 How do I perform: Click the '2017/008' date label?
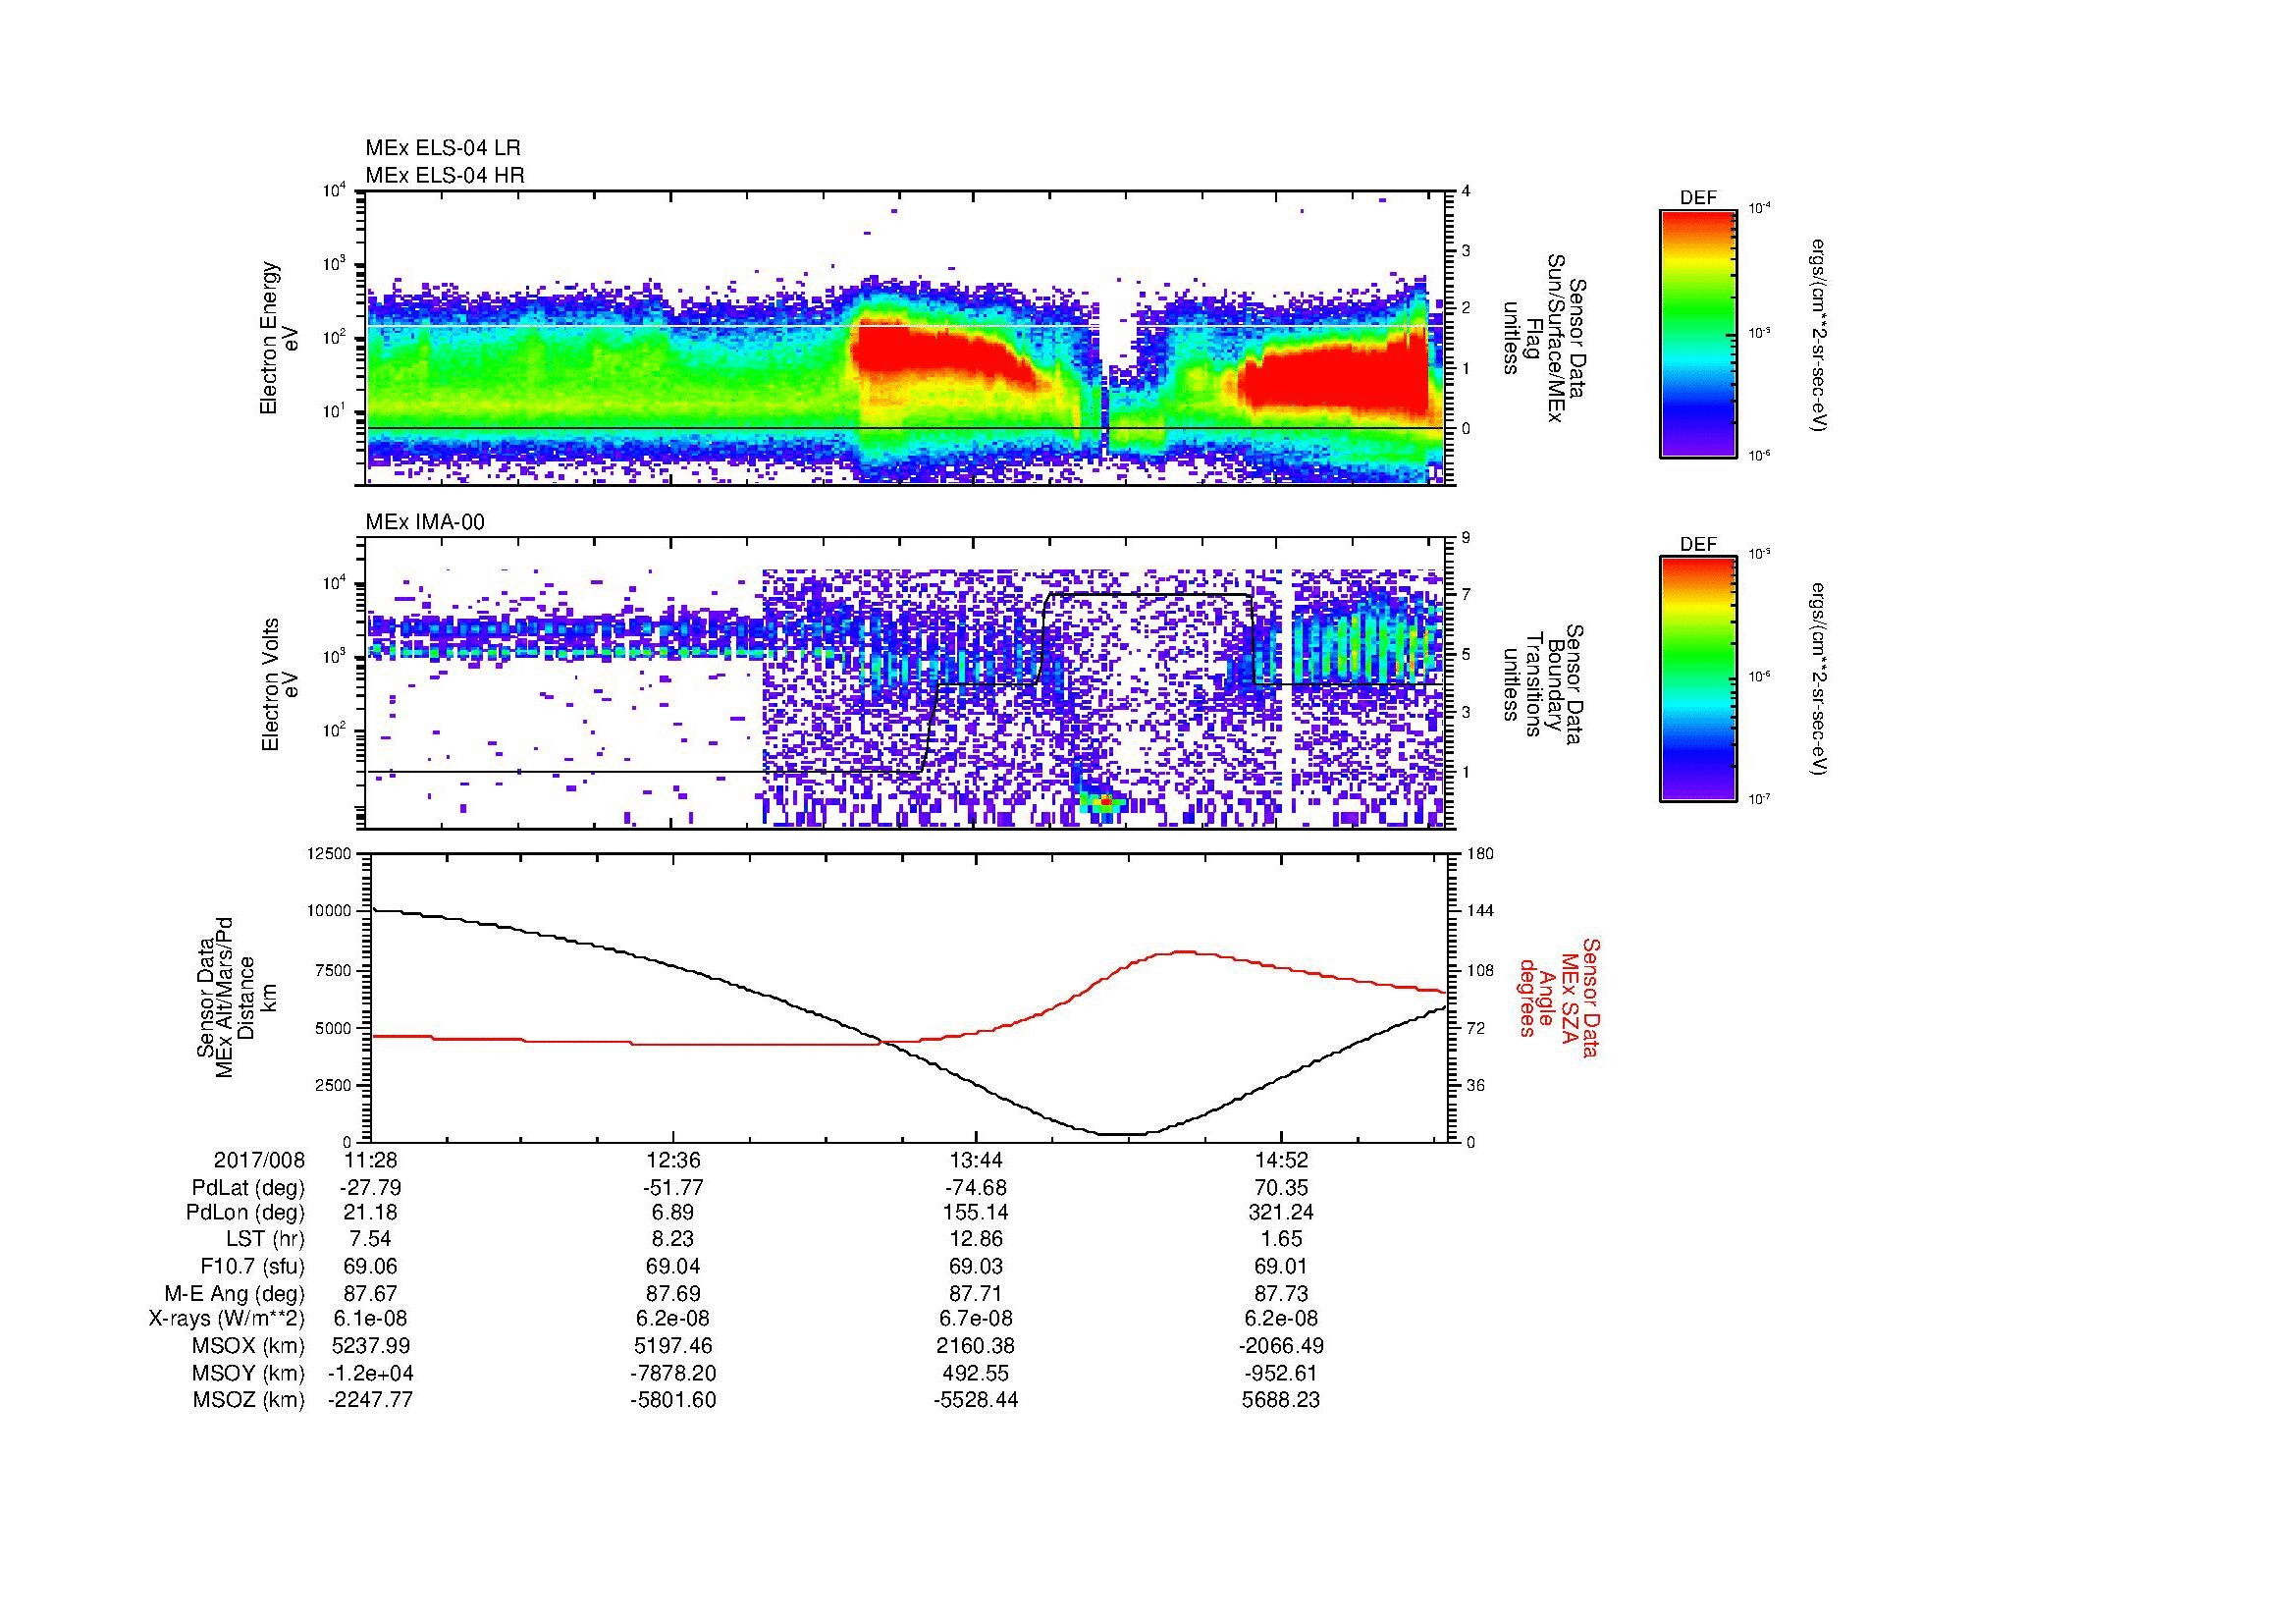259,1160
